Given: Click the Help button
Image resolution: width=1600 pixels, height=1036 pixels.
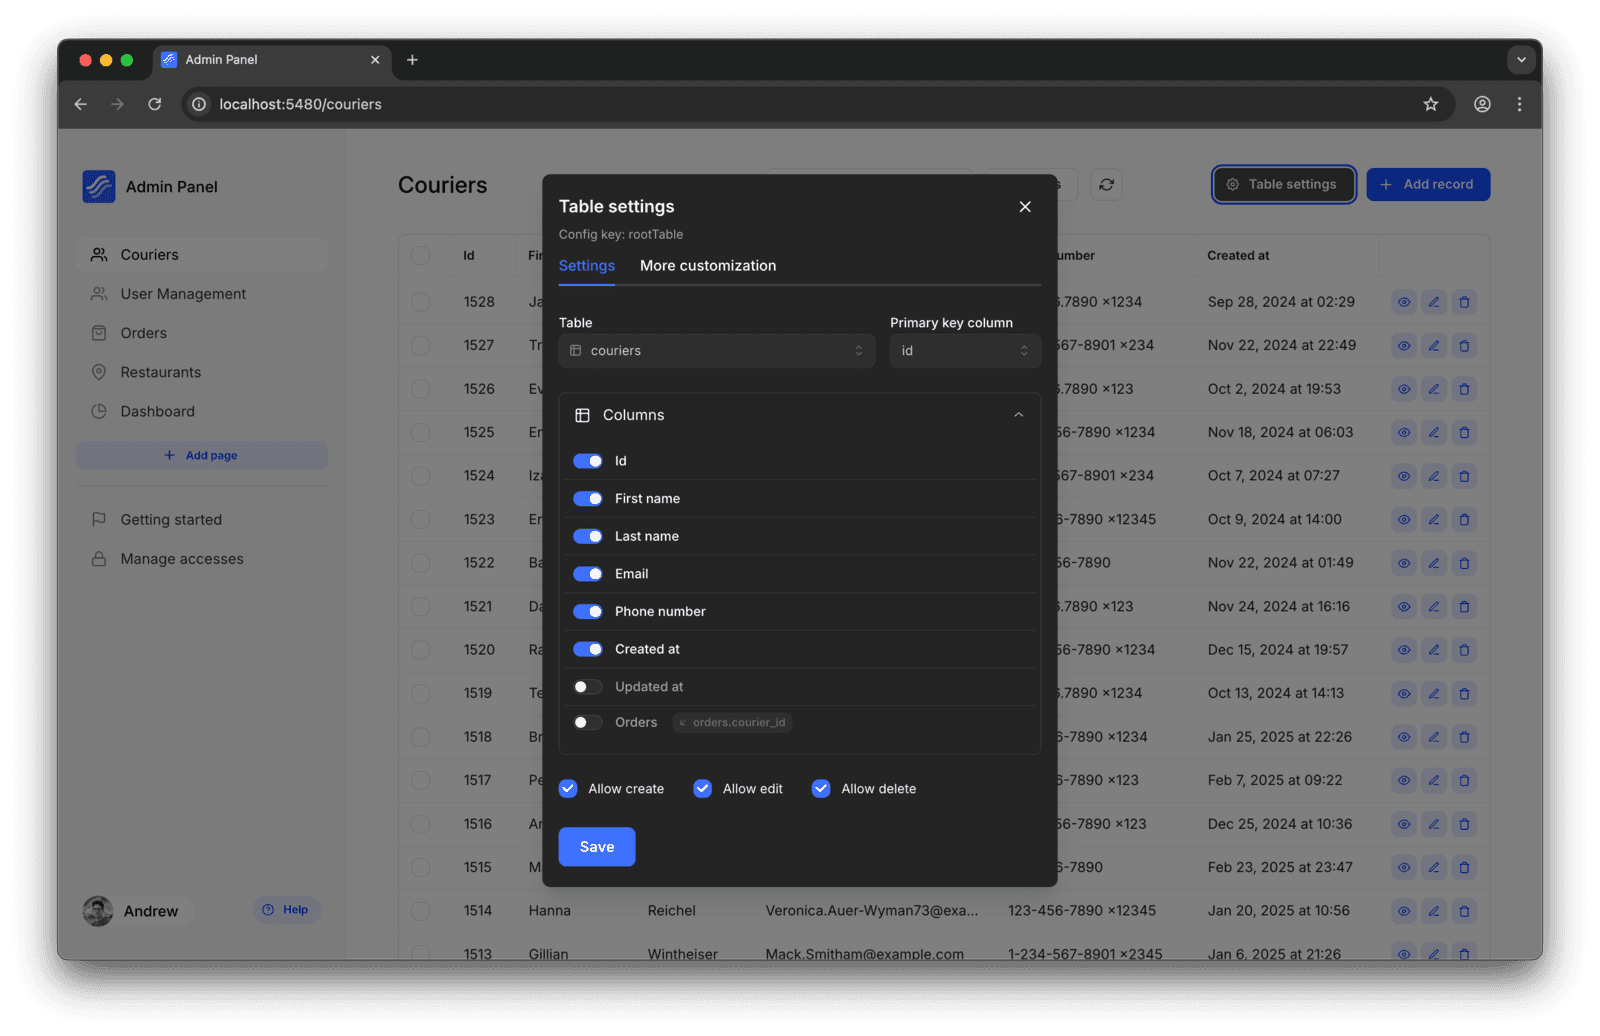Looking at the screenshot, I should [286, 910].
